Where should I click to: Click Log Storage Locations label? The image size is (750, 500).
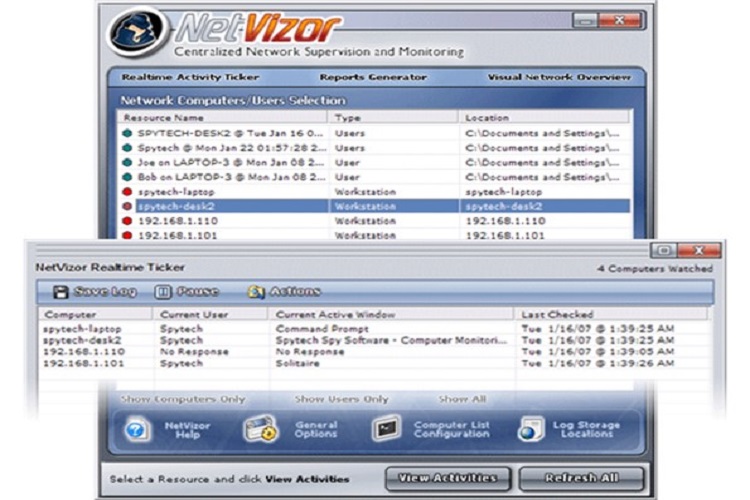click(x=586, y=429)
